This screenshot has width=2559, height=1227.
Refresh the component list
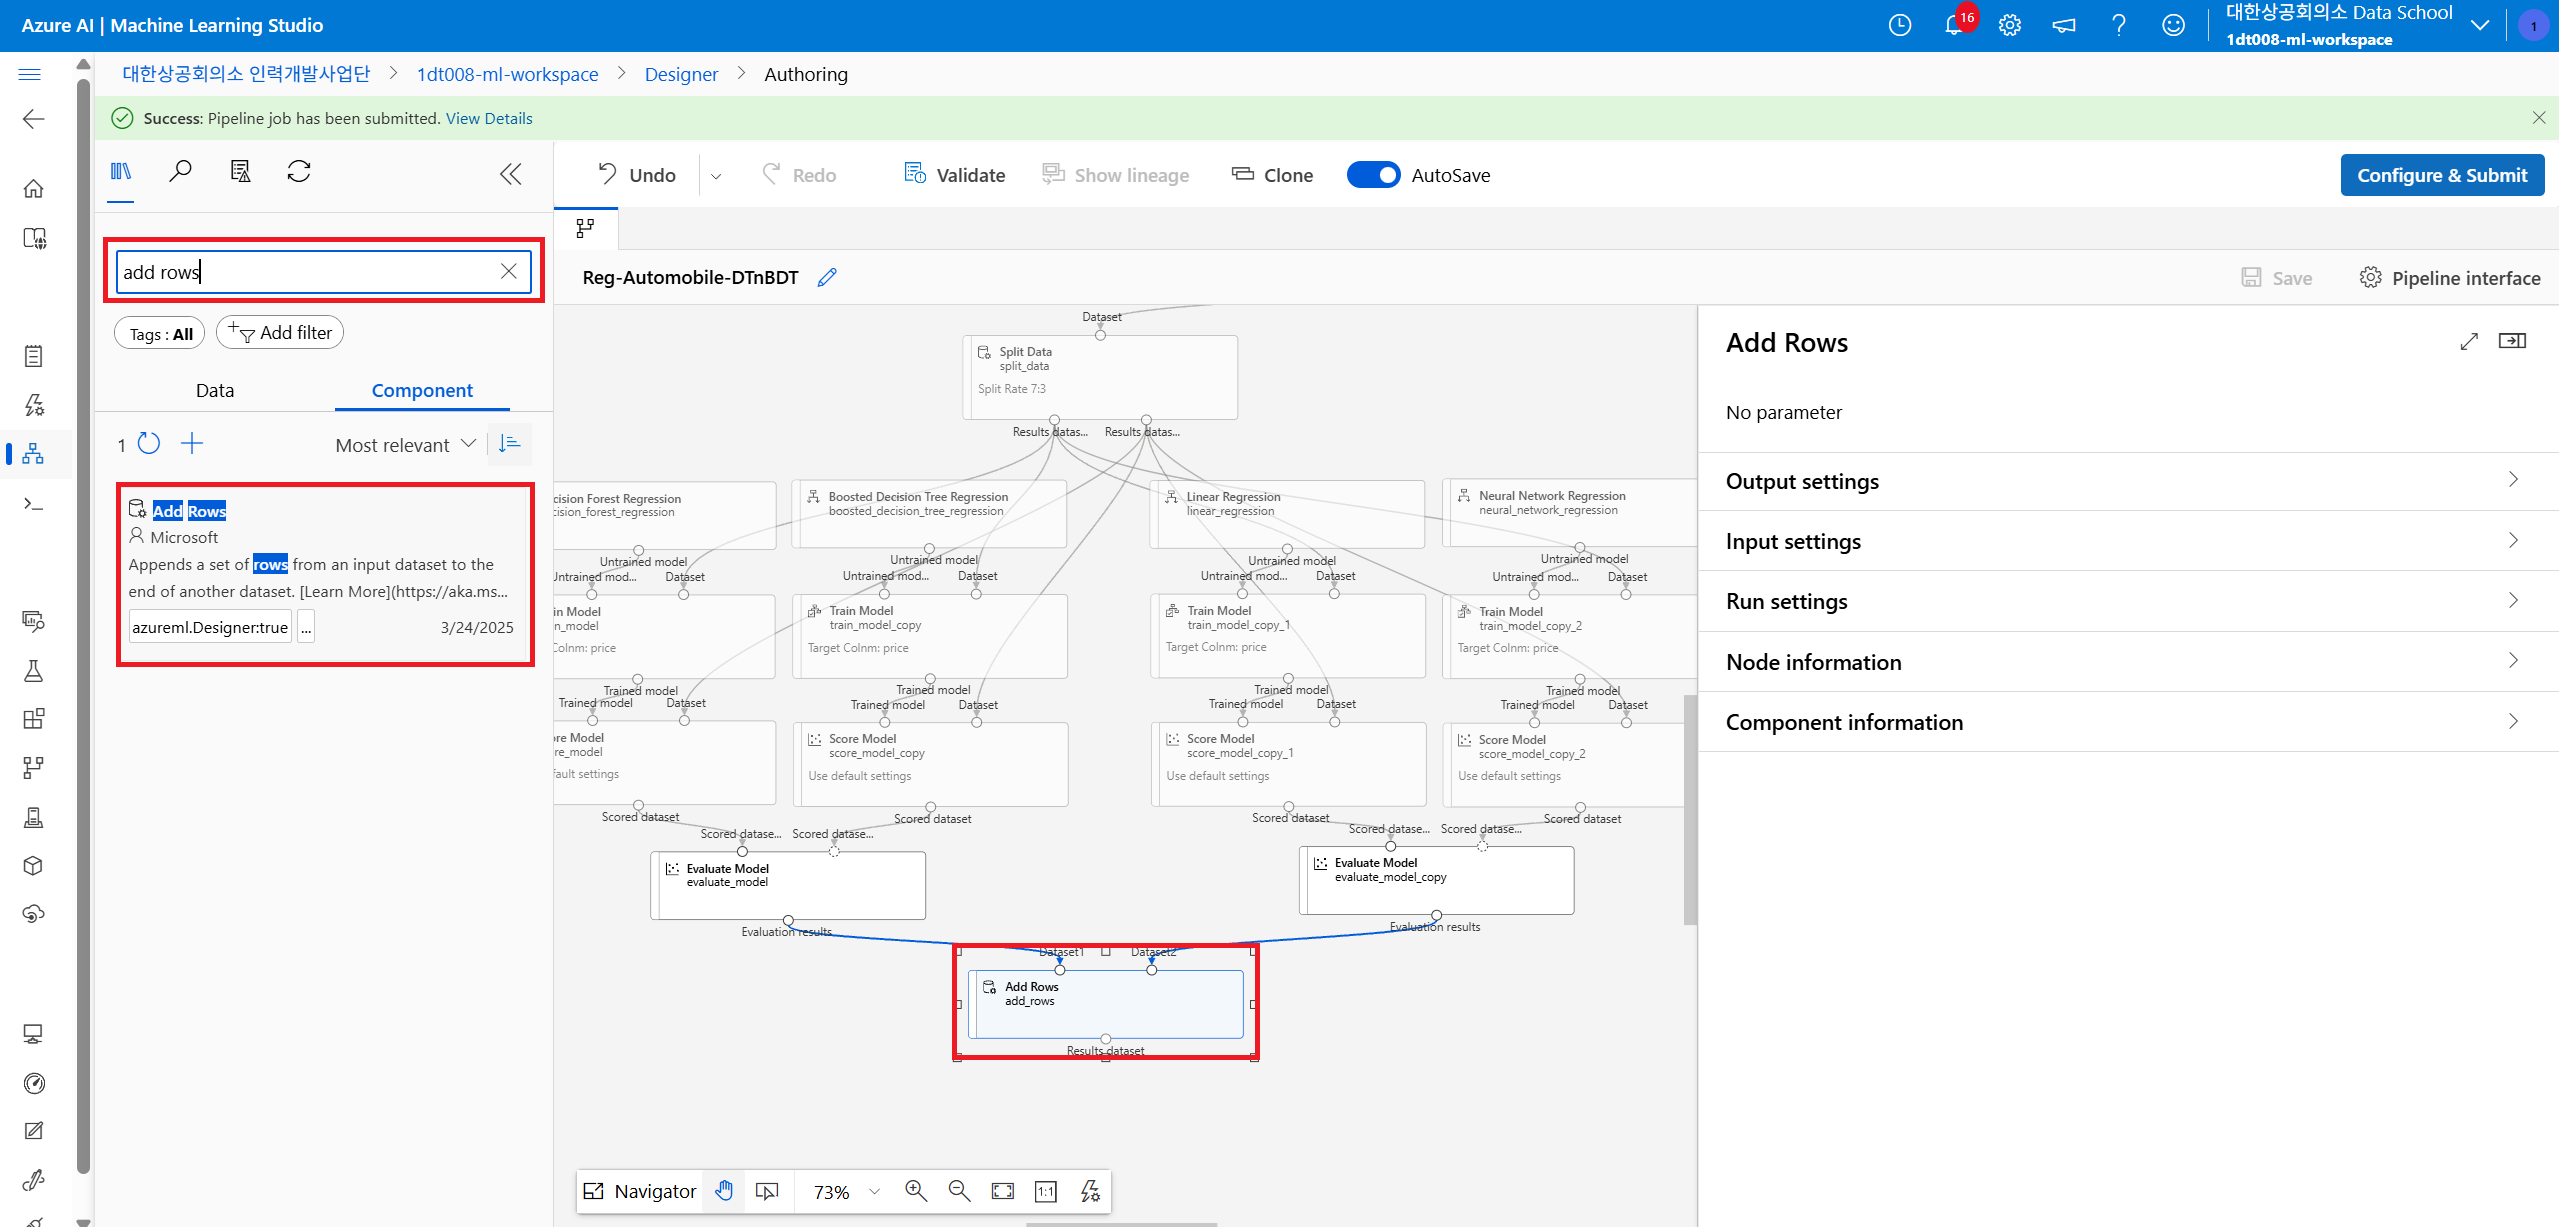click(x=149, y=444)
